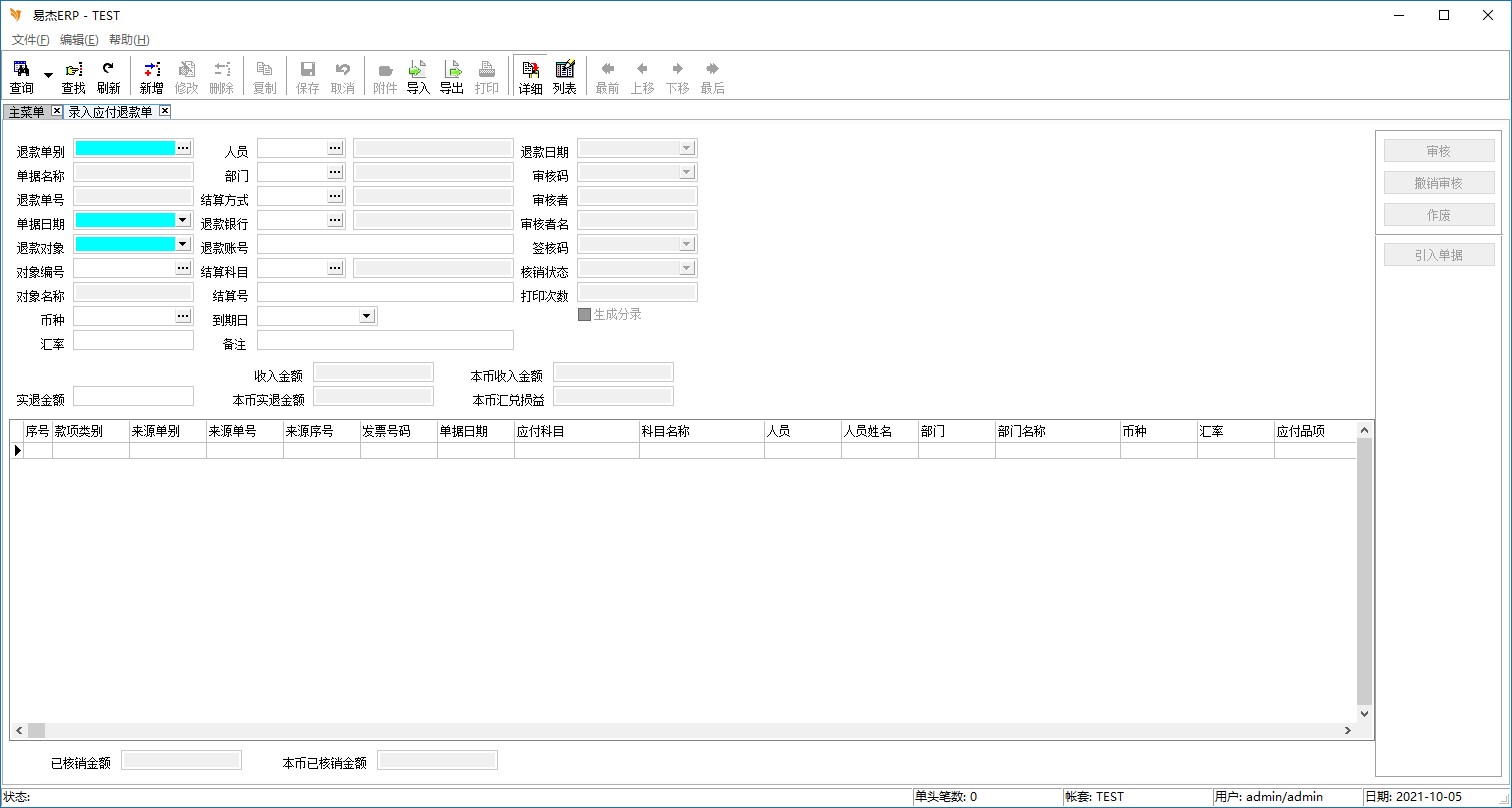The width and height of the screenshot is (1512, 808).
Task: Close the 主菜单 tab
Action: pos(57,111)
